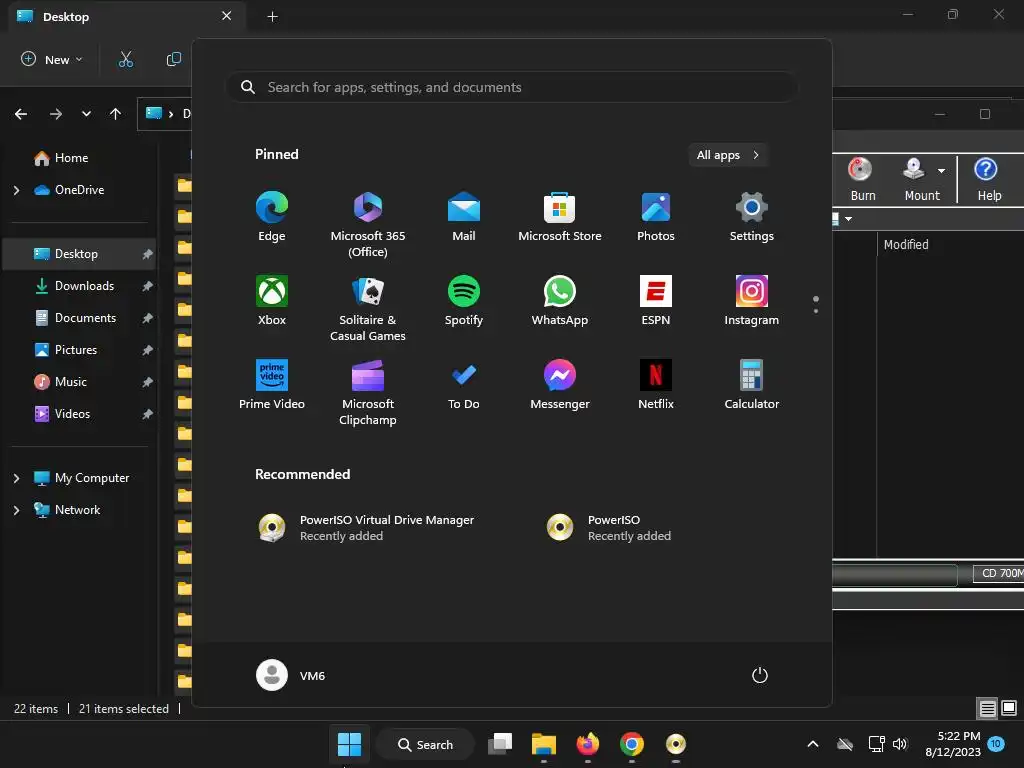This screenshot has width=1024, height=768.
Task: Go to next page of pinned apps
Action: point(816,311)
